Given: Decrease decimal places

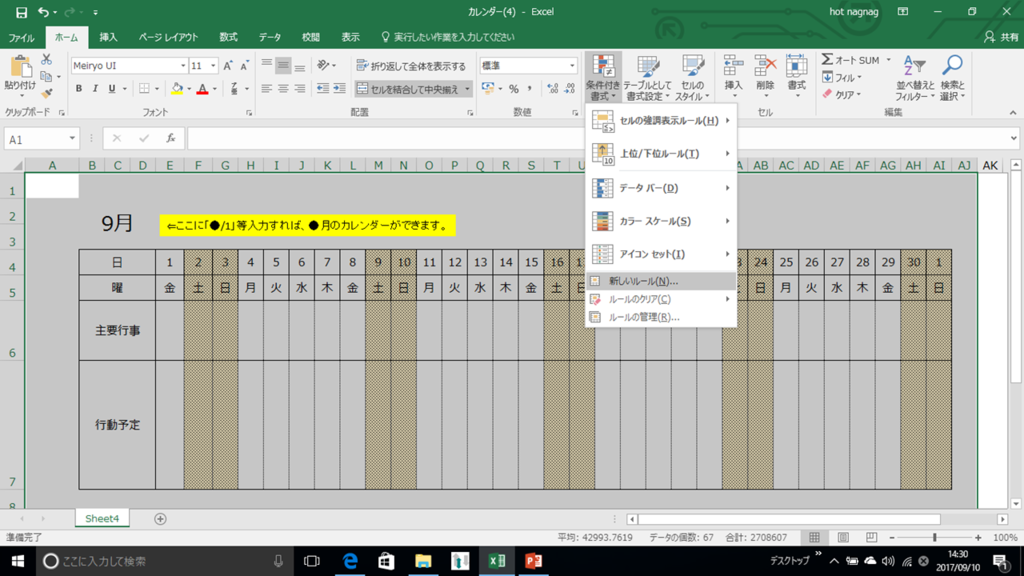Looking at the screenshot, I should (x=569, y=88).
